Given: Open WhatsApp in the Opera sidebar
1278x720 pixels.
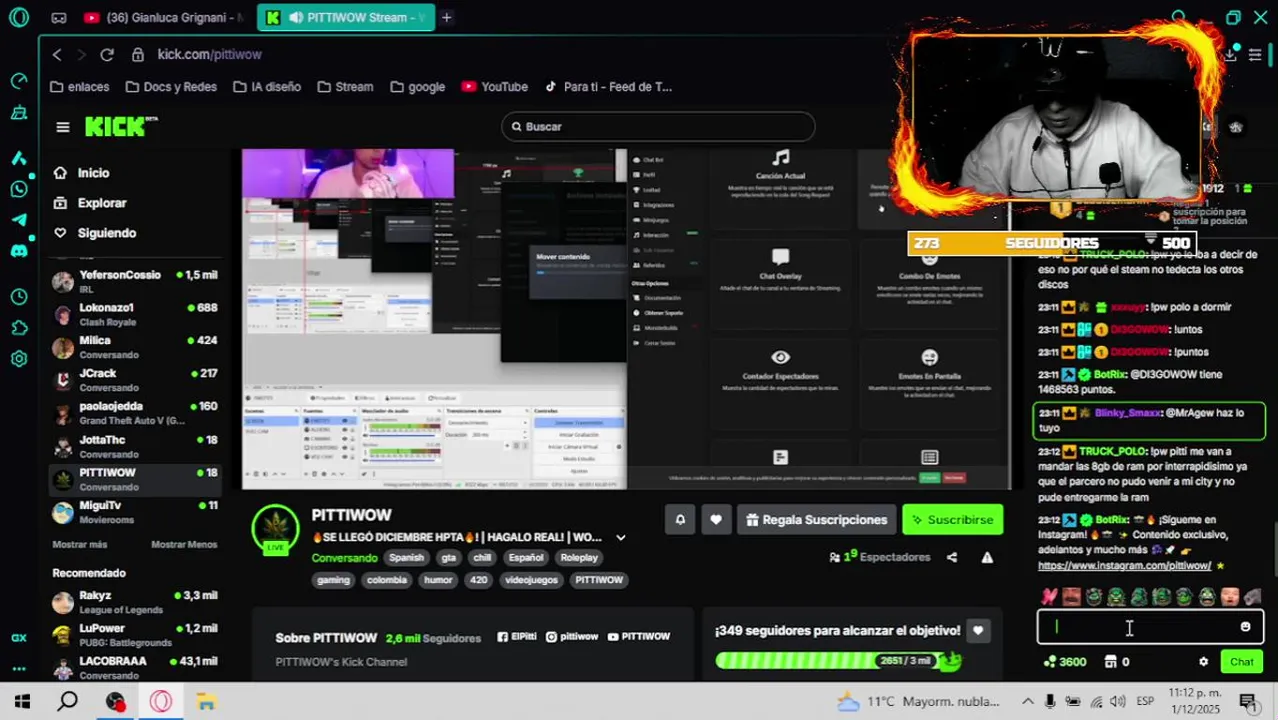Looking at the screenshot, I should click(x=19, y=189).
